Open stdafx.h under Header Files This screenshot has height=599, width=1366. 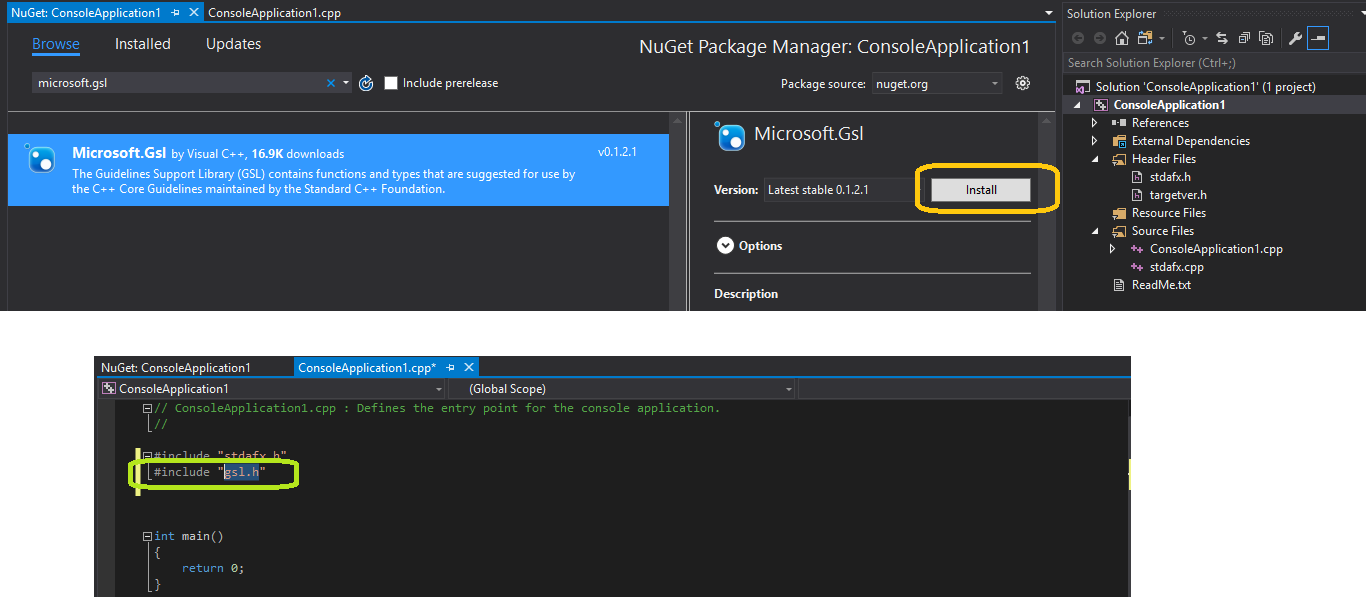pos(1170,177)
